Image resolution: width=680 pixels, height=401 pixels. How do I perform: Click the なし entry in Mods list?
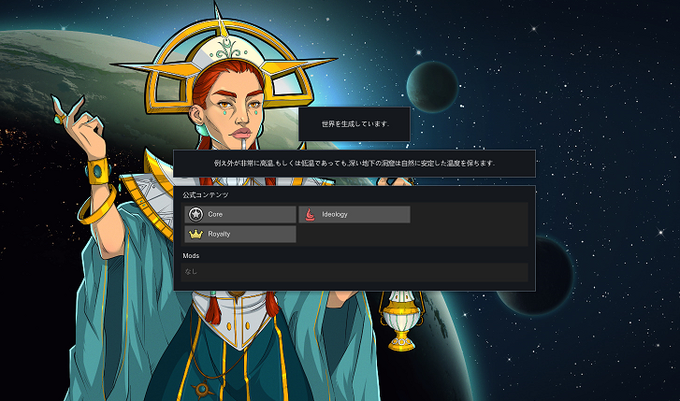[x=191, y=272]
